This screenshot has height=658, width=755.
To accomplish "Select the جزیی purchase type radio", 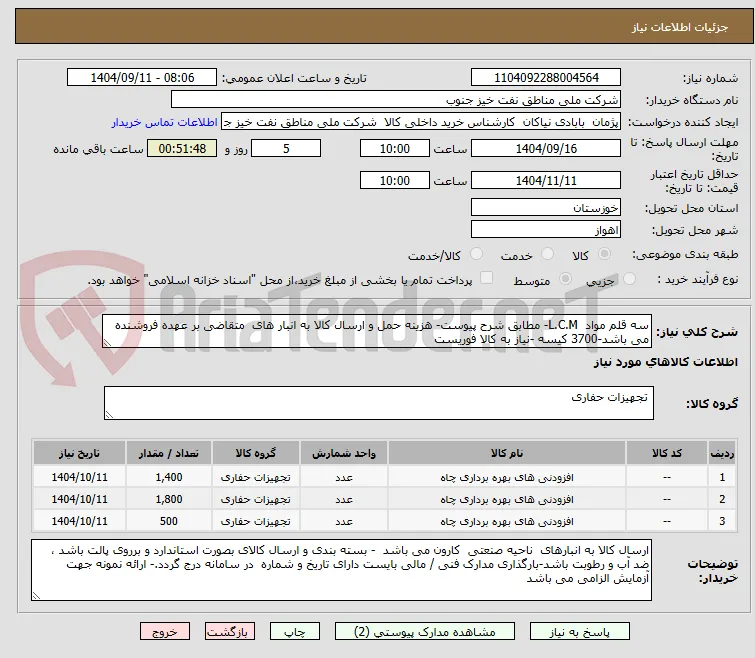I will pyautogui.click(x=629, y=279).
